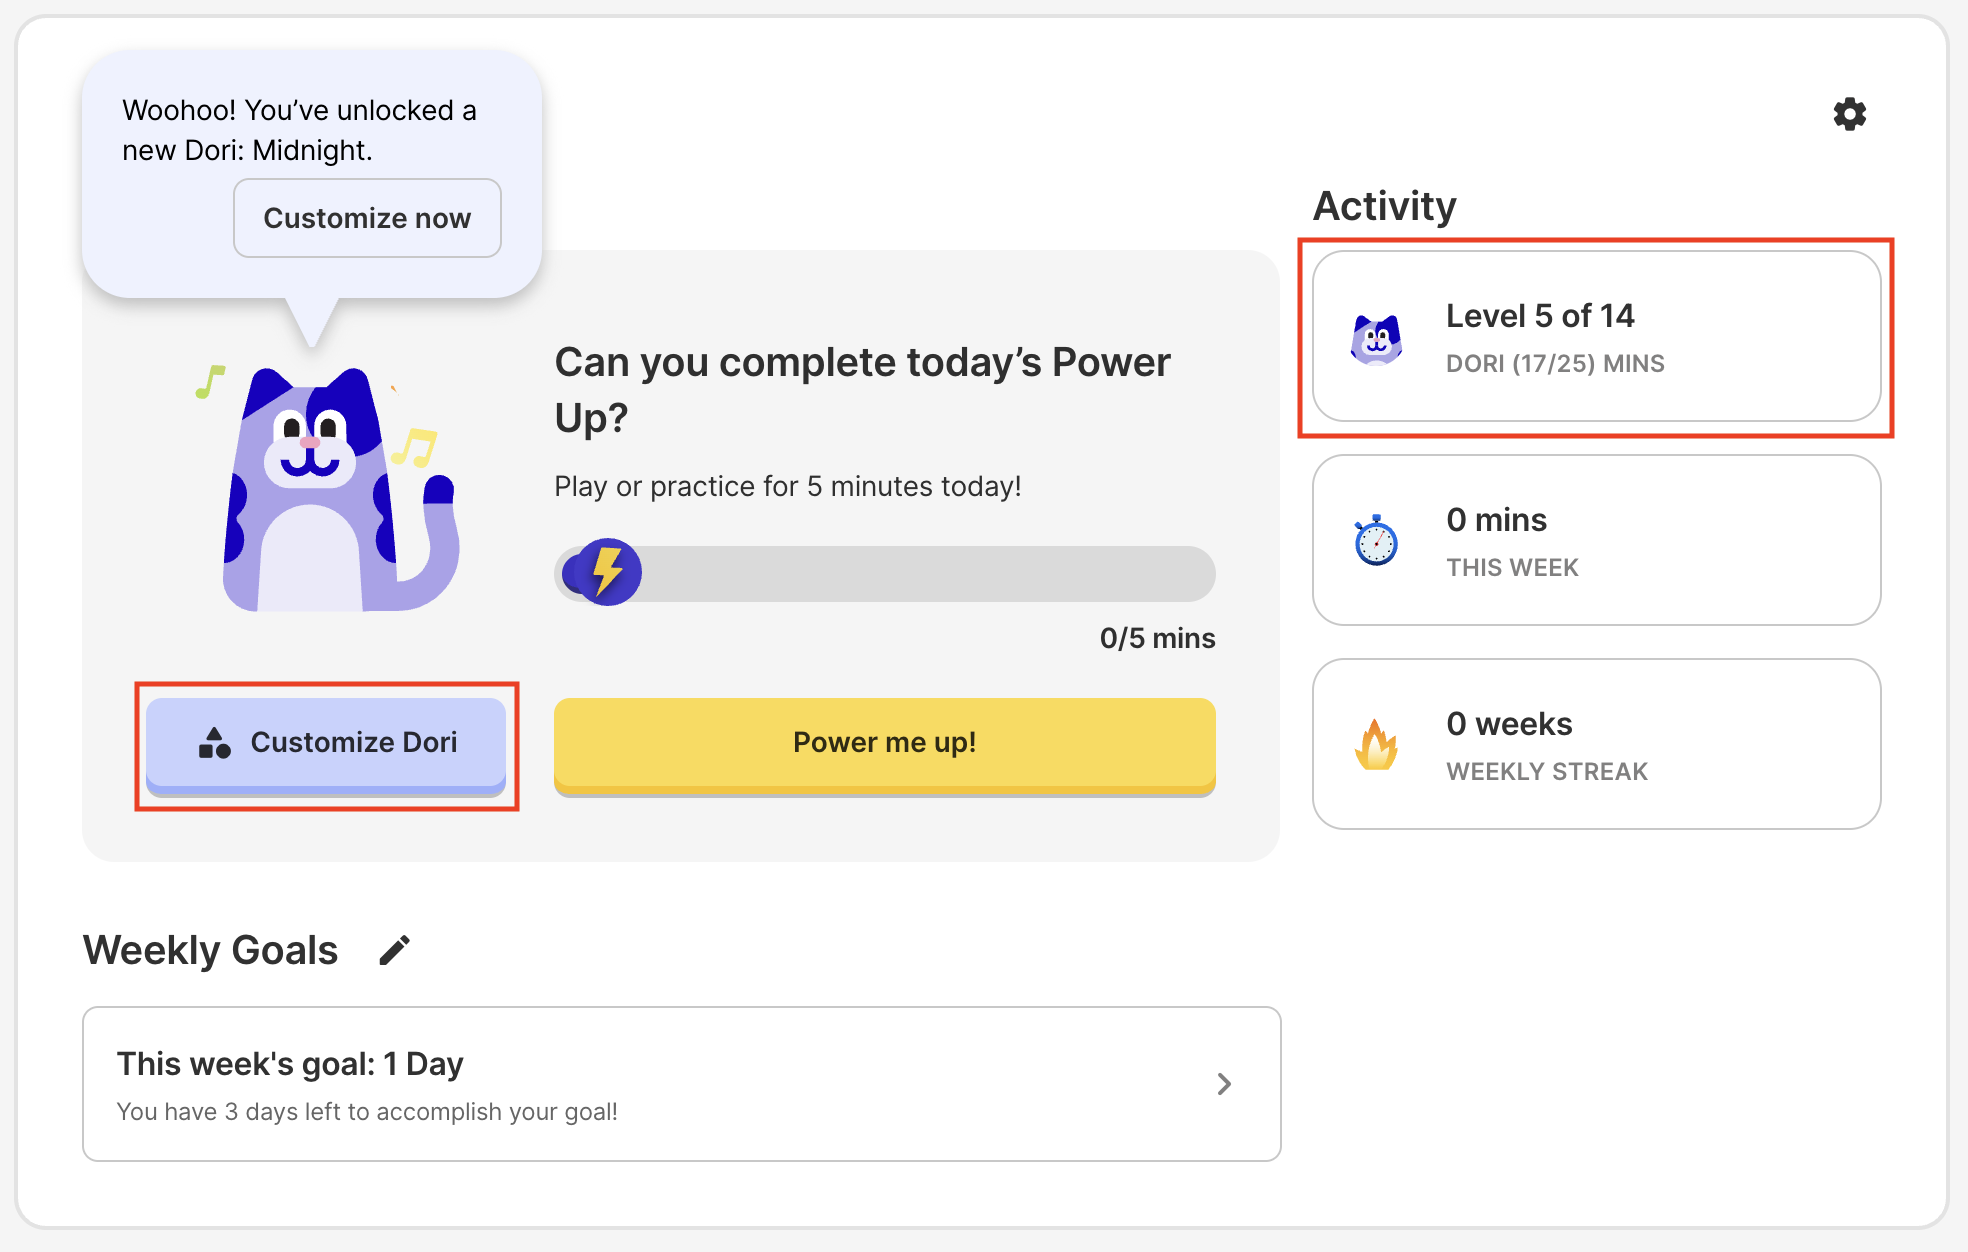This screenshot has width=1968, height=1252.
Task: Click the flame icon in streak card
Action: tap(1376, 745)
